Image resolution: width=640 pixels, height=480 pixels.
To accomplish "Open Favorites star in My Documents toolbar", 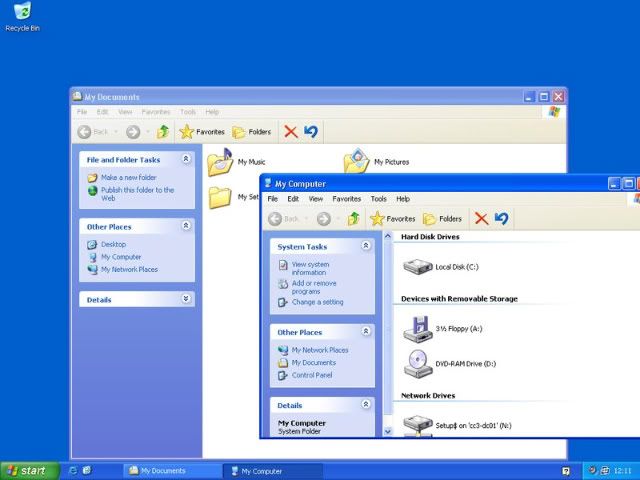I will tap(202, 131).
